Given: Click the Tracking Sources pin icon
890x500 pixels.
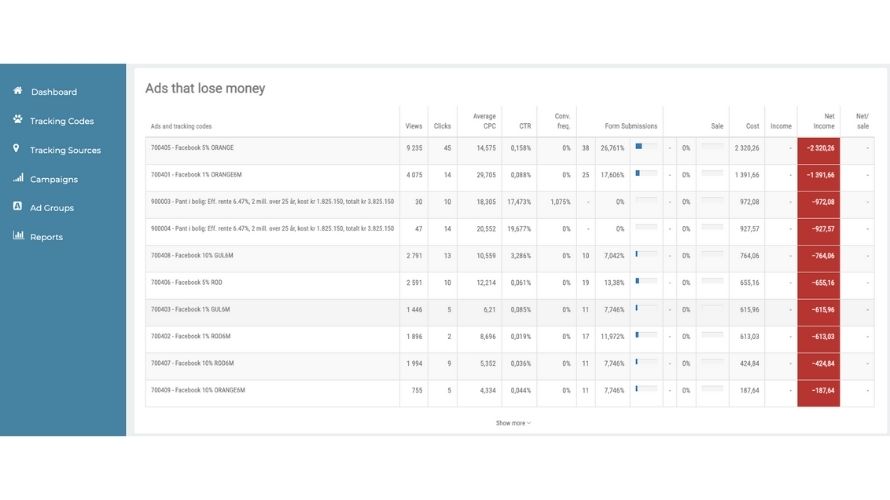Looking at the screenshot, I should tap(16, 149).
